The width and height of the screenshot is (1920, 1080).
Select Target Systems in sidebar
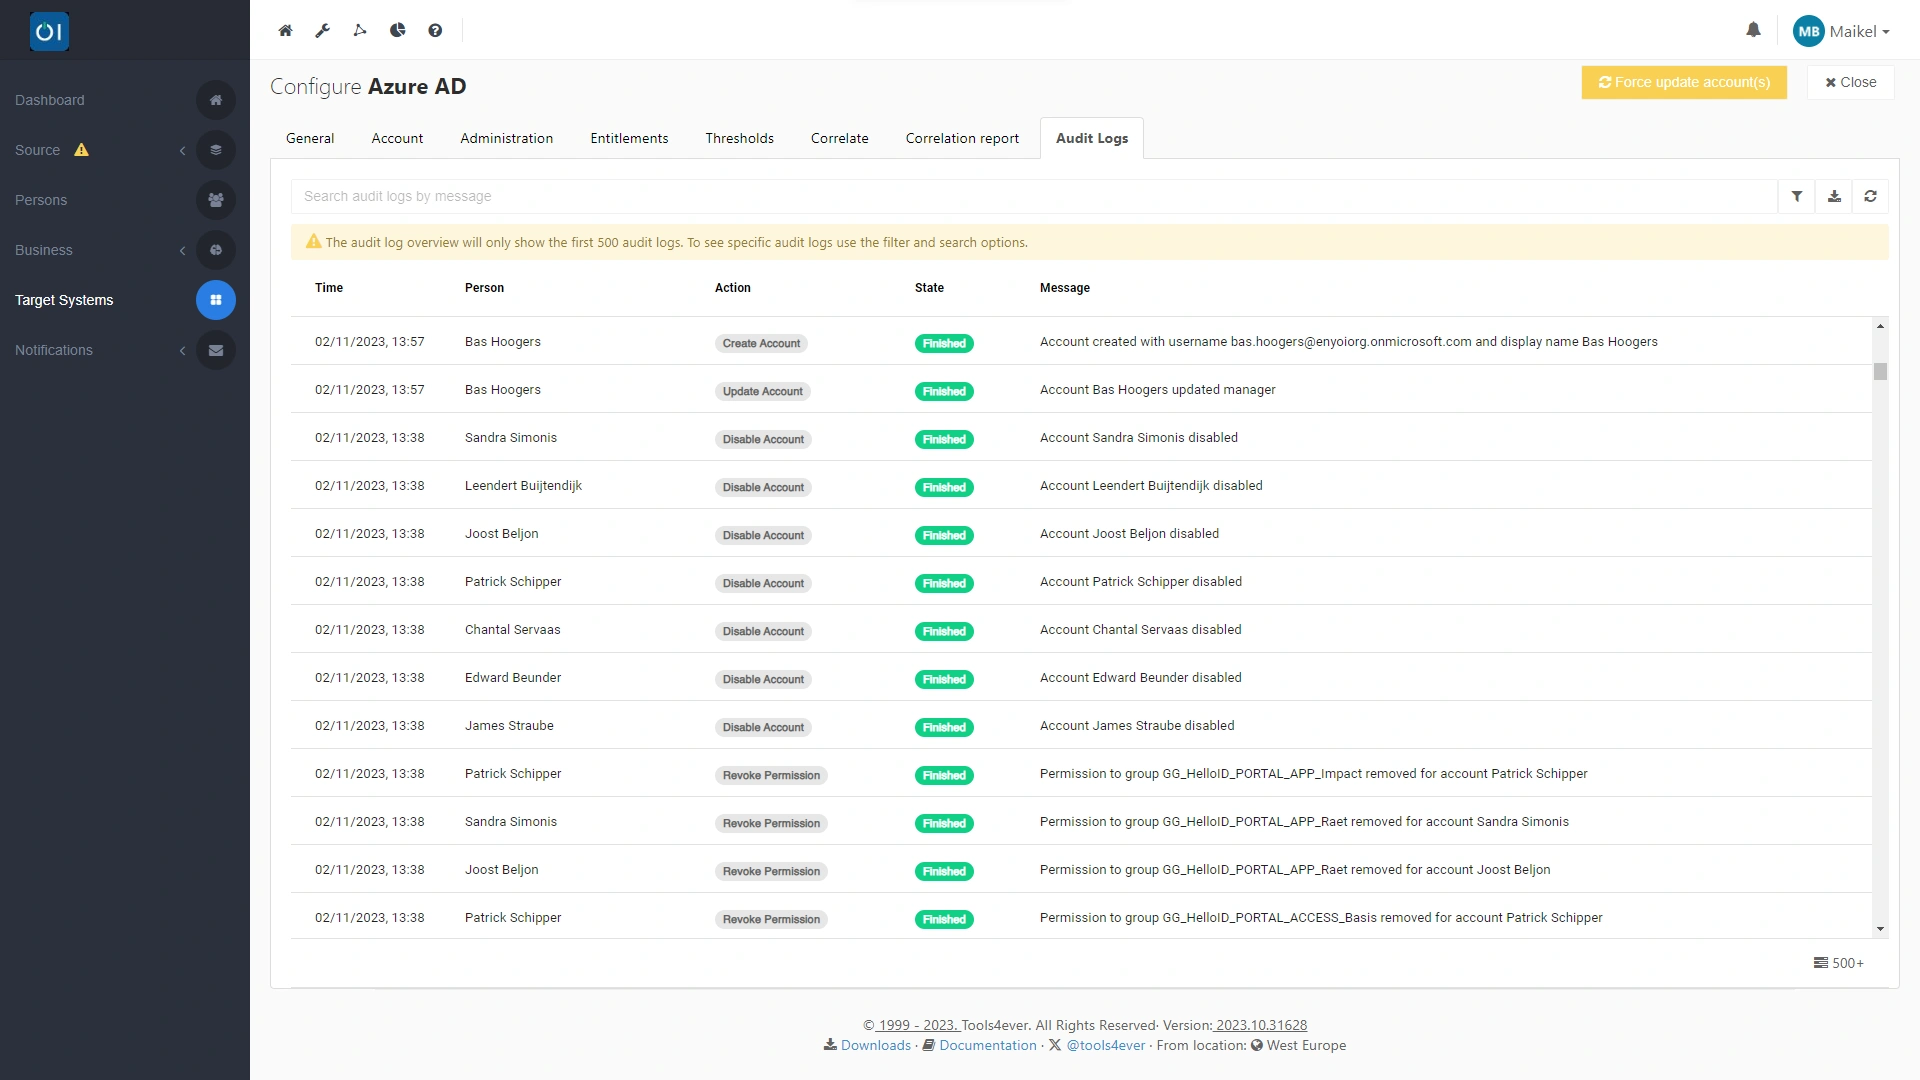point(64,300)
